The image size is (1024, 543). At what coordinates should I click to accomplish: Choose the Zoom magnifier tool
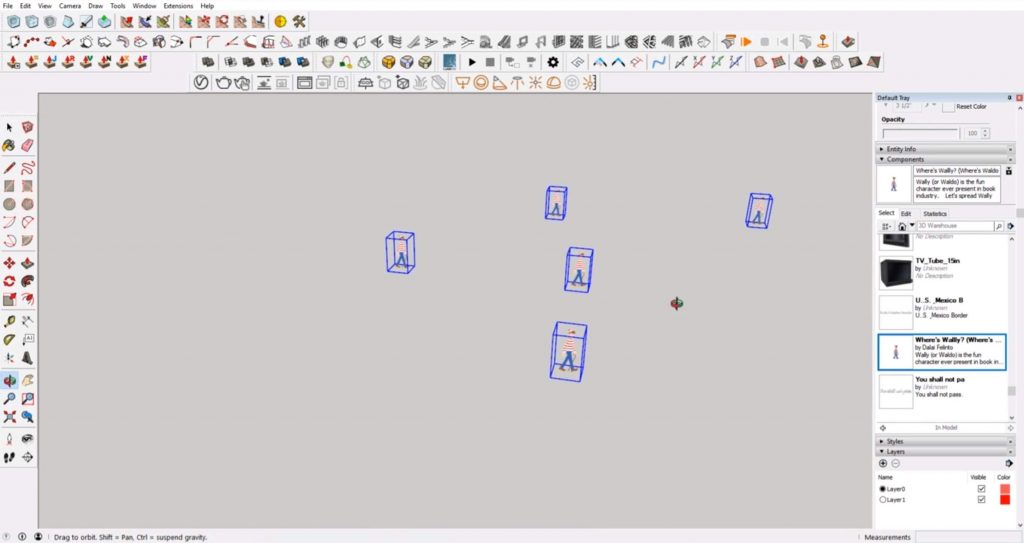pos(9,399)
